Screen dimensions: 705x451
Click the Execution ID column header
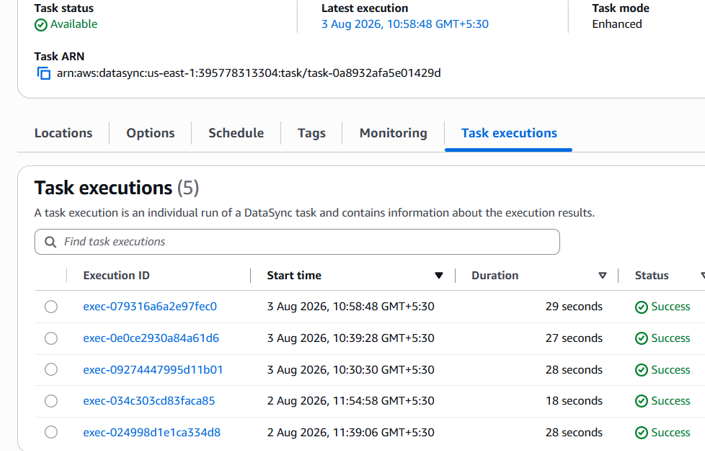pyautogui.click(x=116, y=276)
